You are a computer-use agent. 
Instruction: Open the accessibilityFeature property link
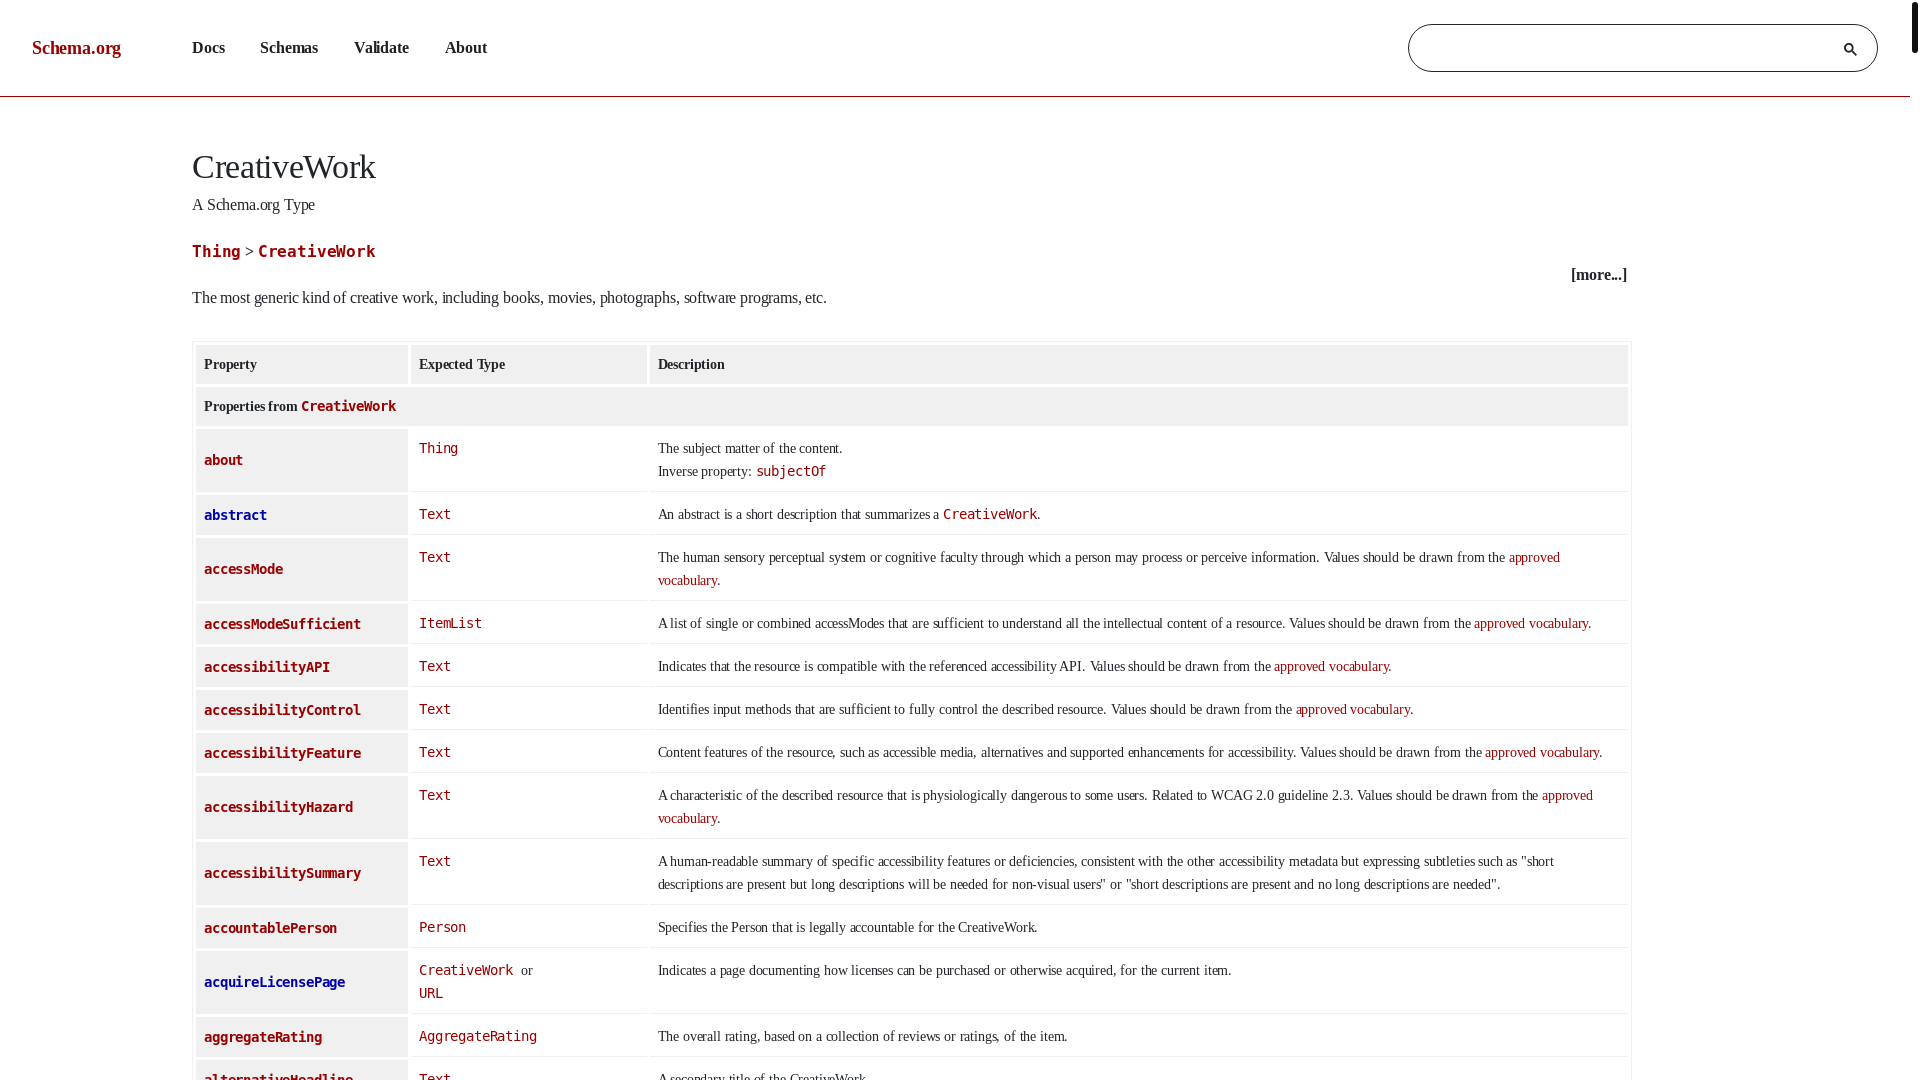(282, 753)
